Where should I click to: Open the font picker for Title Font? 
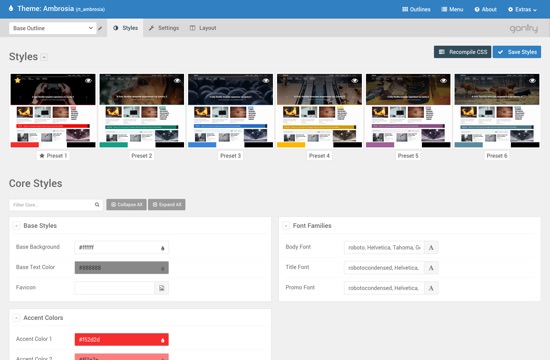click(x=431, y=268)
